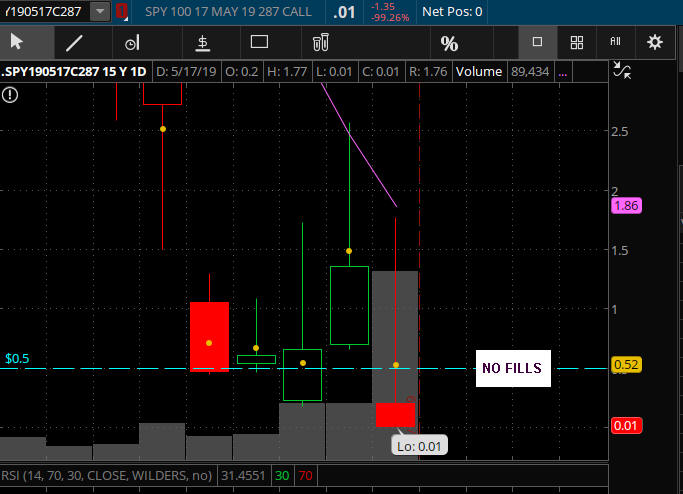Click the RSI 70 overbought value
Image resolution: width=683 pixels, height=494 pixels.
pyautogui.click(x=305, y=476)
